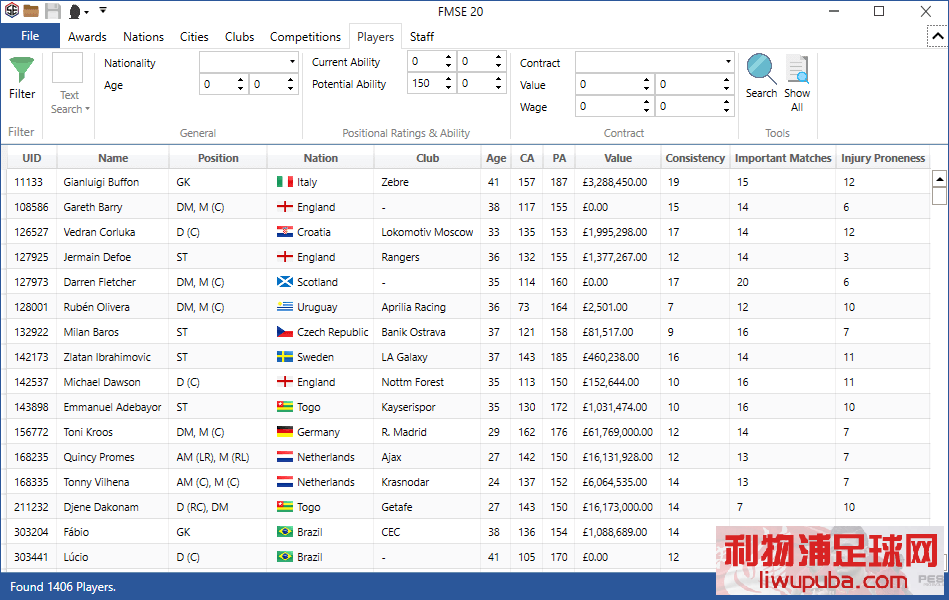Decrease the maximum Wage amount

(x=726, y=110)
